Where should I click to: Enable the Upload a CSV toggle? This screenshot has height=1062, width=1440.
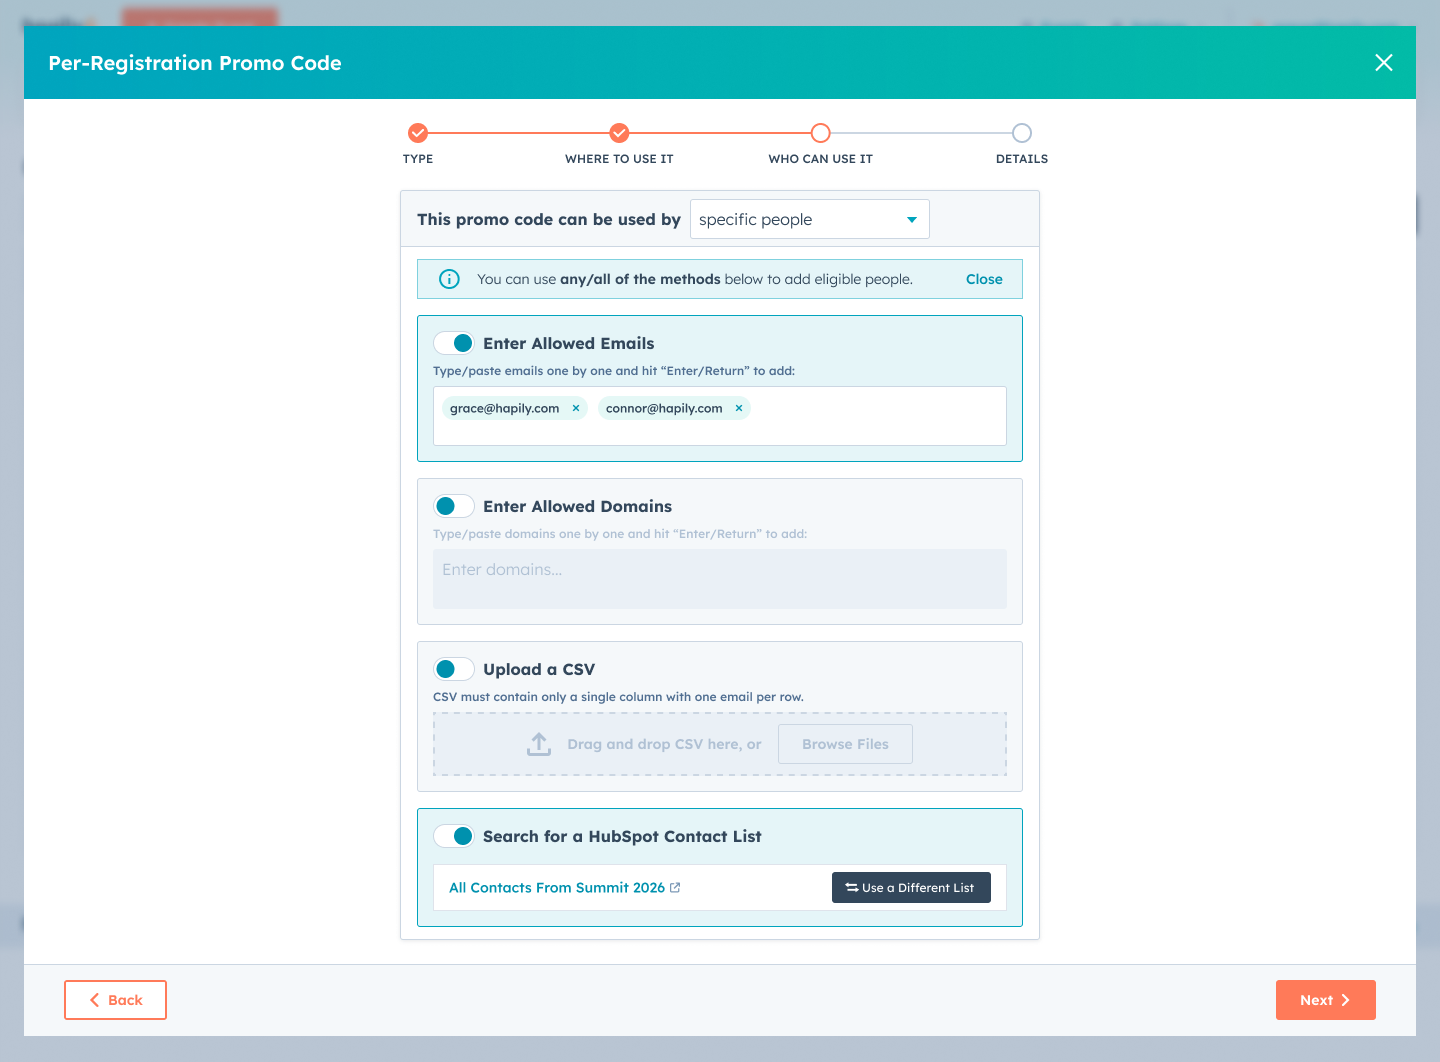(454, 669)
